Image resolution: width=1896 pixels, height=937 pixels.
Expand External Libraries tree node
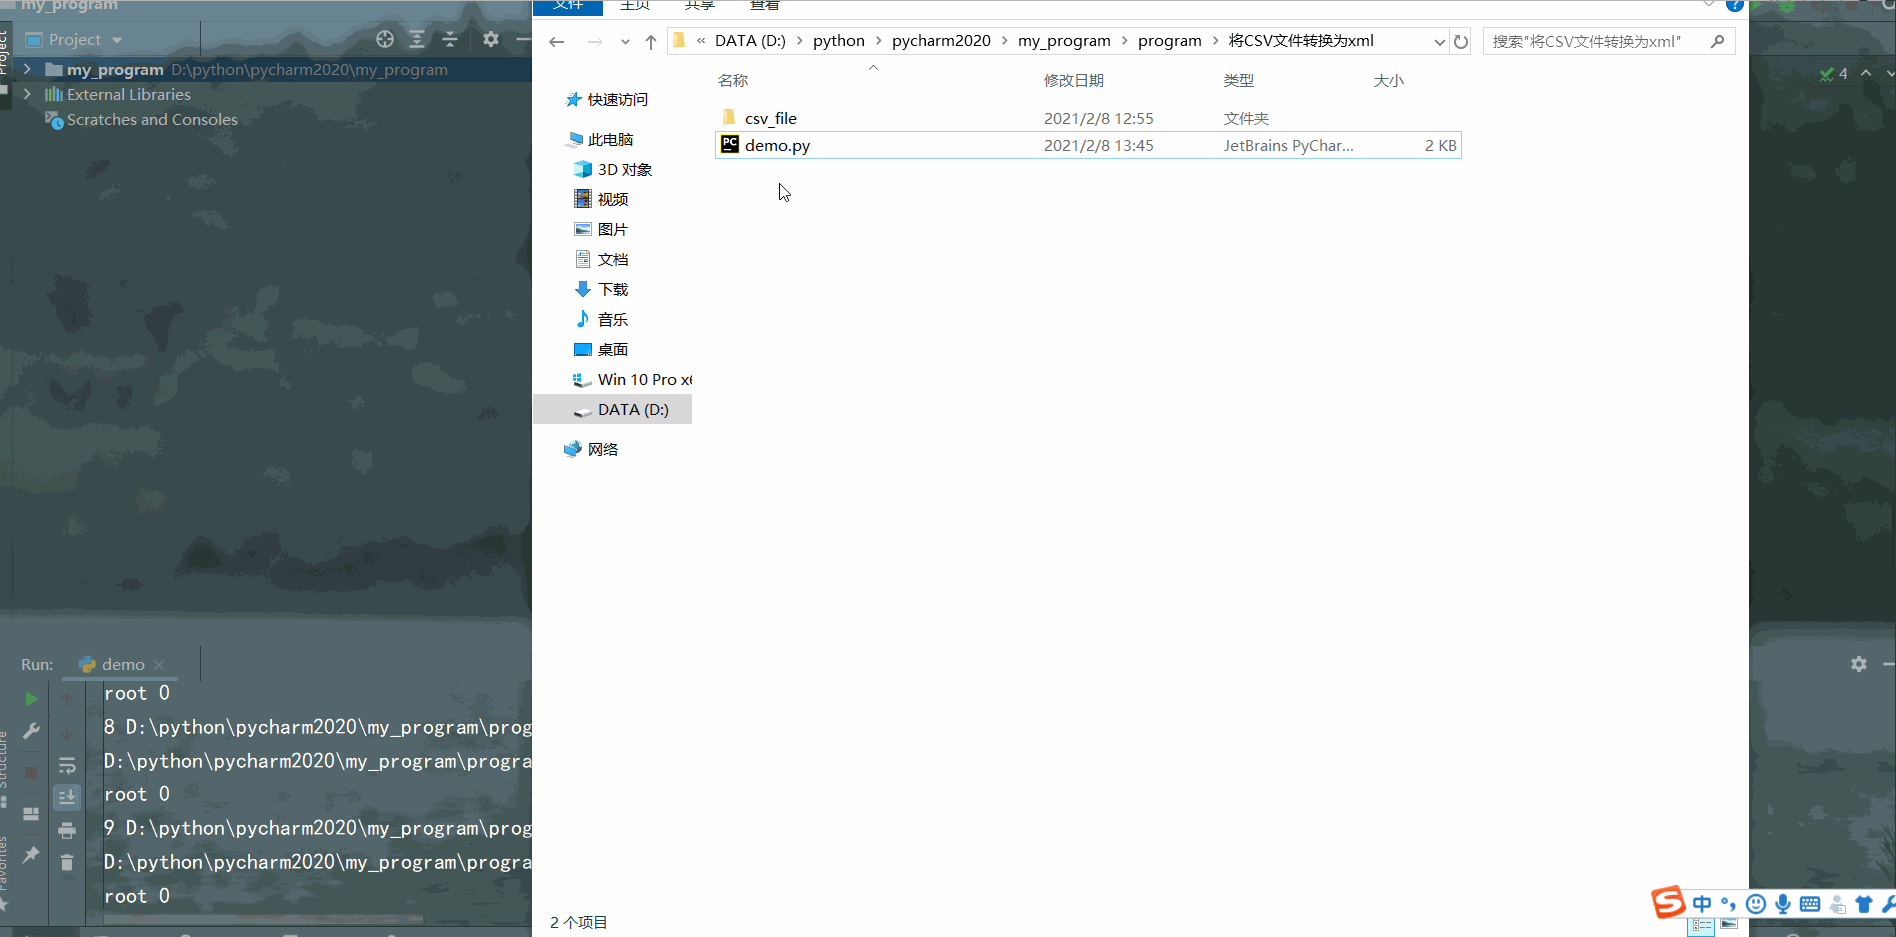(x=27, y=94)
